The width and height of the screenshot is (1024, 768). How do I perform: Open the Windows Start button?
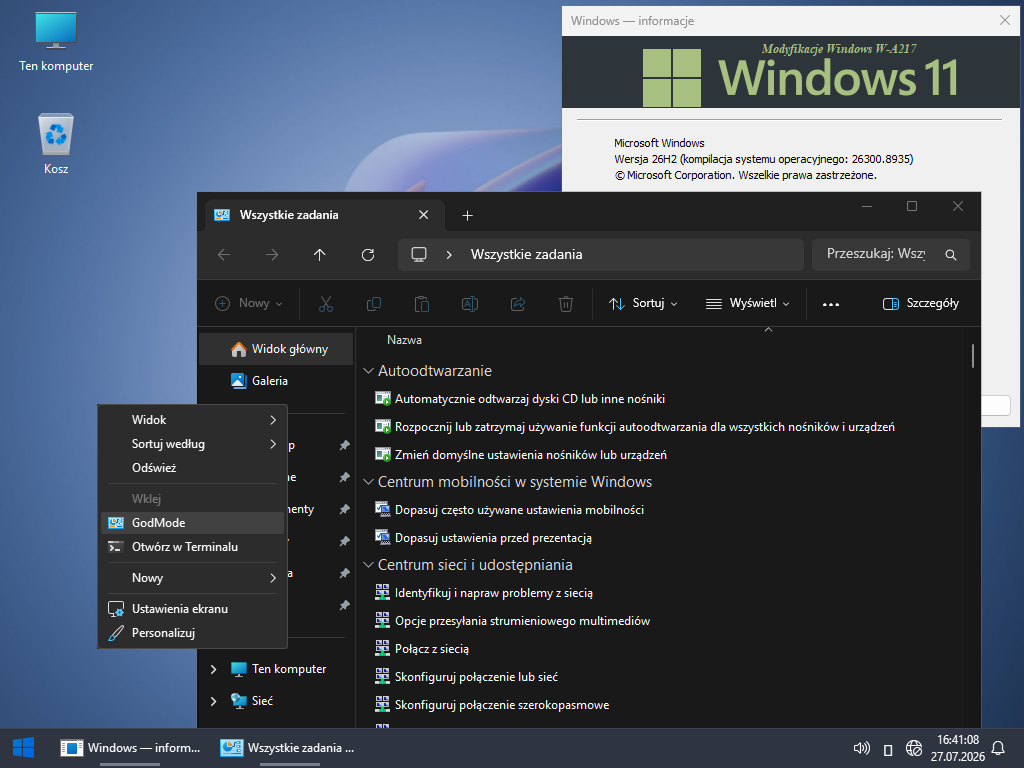[x=24, y=748]
